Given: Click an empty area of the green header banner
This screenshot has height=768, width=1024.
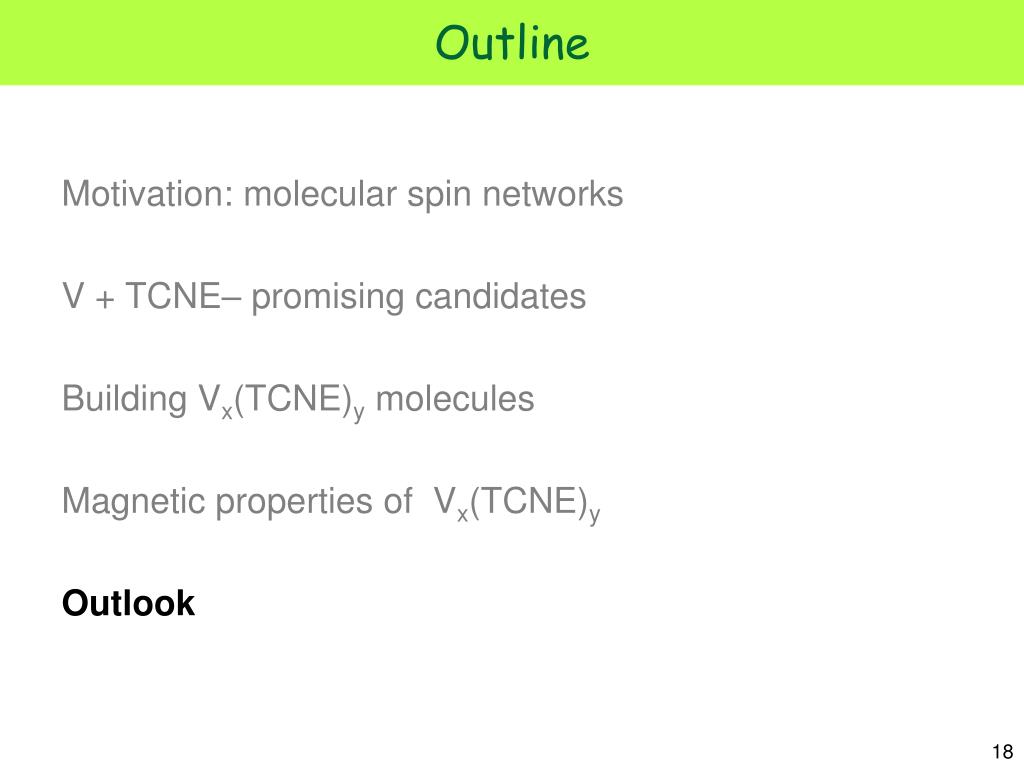Looking at the screenshot, I should 196,42.
